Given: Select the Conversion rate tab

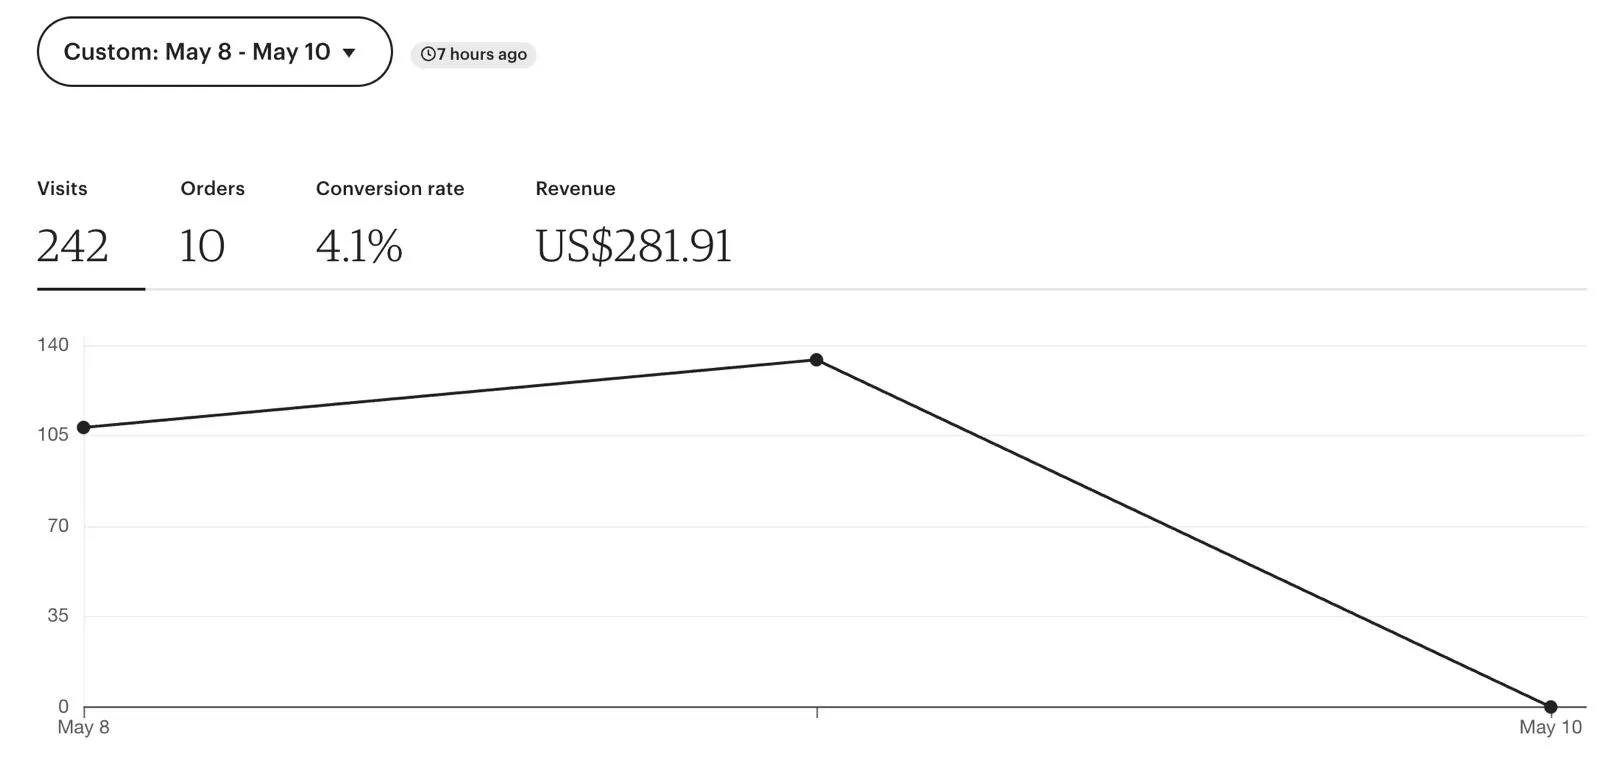Looking at the screenshot, I should pyautogui.click(x=389, y=189).
